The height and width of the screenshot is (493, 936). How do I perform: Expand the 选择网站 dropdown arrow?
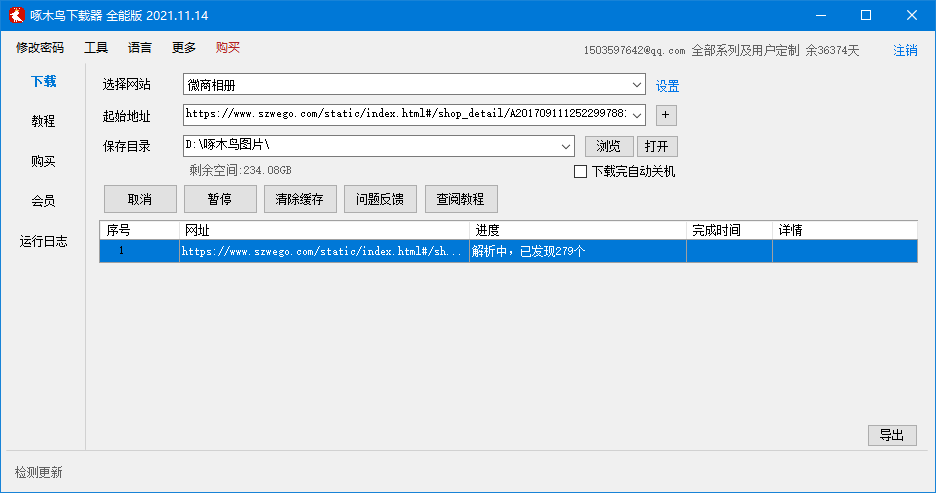point(636,85)
